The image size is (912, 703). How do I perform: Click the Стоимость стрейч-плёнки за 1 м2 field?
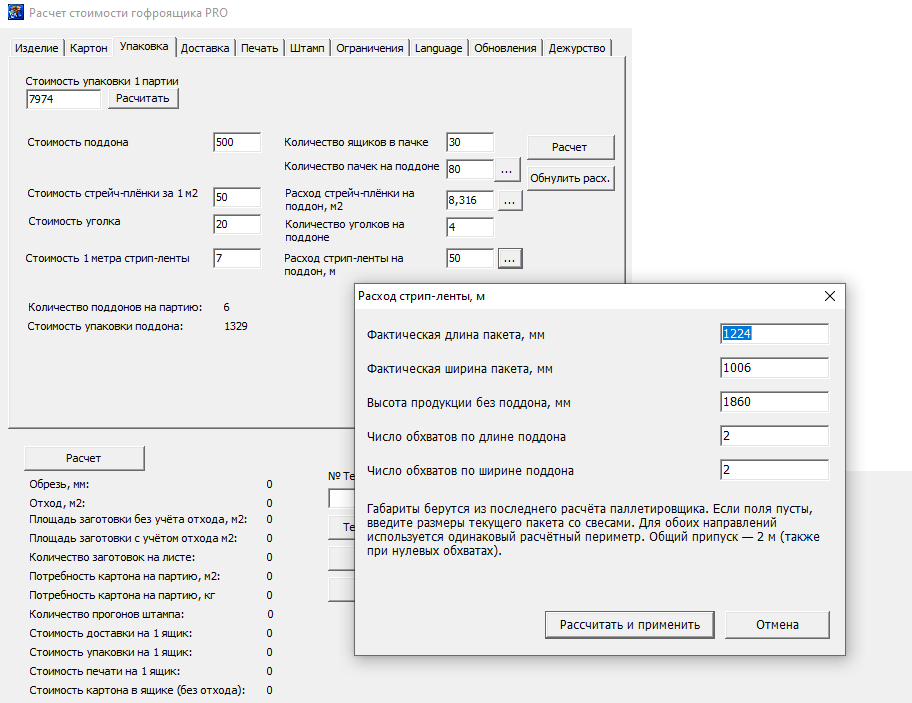pos(237,197)
